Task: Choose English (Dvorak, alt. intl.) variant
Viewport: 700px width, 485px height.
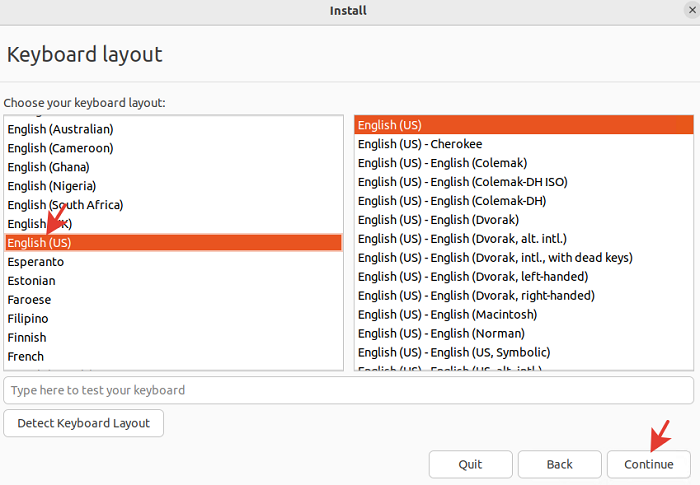Action: 524,239
